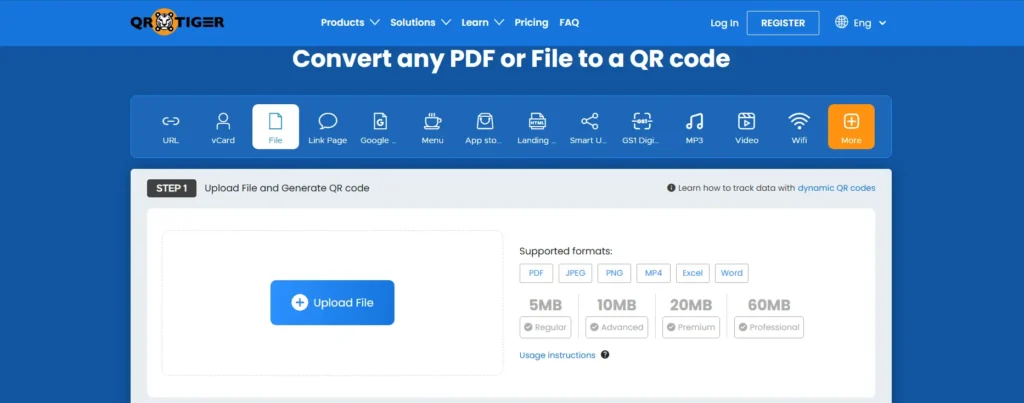Image resolution: width=1024 pixels, height=403 pixels.
Task: Click the Upload File button
Action: (x=332, y=302)
